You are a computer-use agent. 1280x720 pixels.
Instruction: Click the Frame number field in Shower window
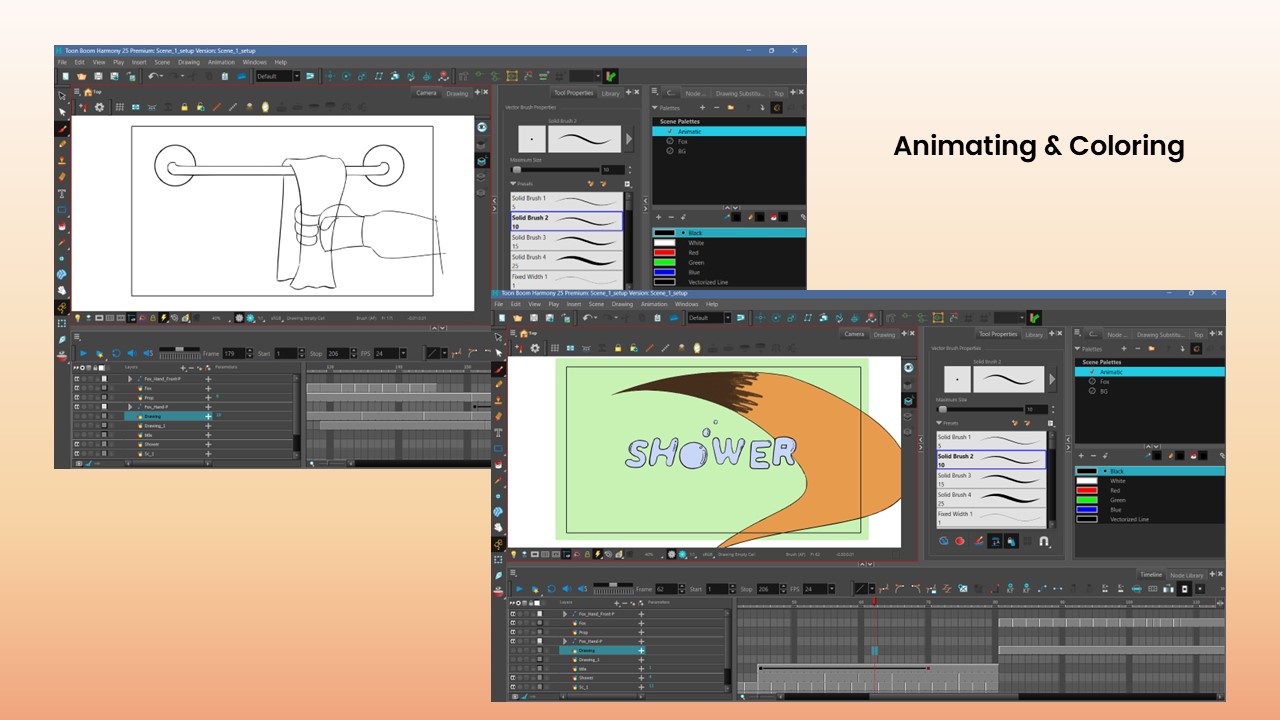tap(667, 589)
